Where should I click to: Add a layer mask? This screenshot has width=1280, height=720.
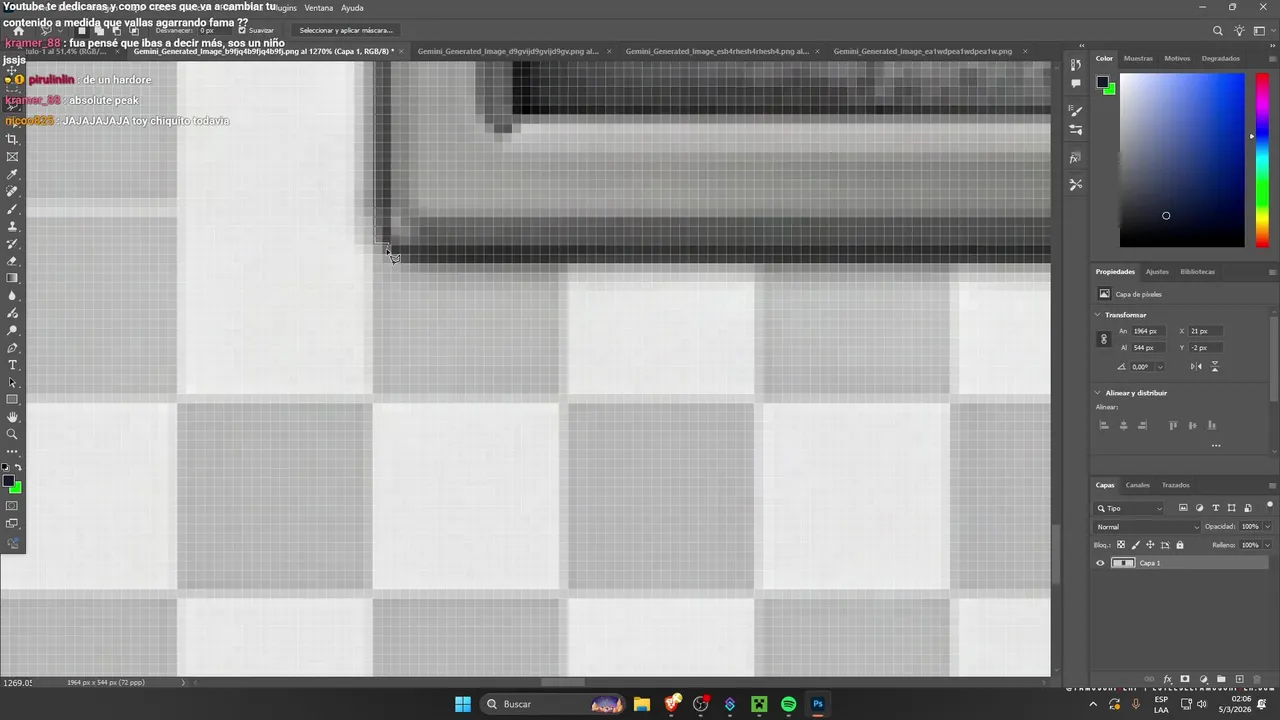tap(1185, 679)
